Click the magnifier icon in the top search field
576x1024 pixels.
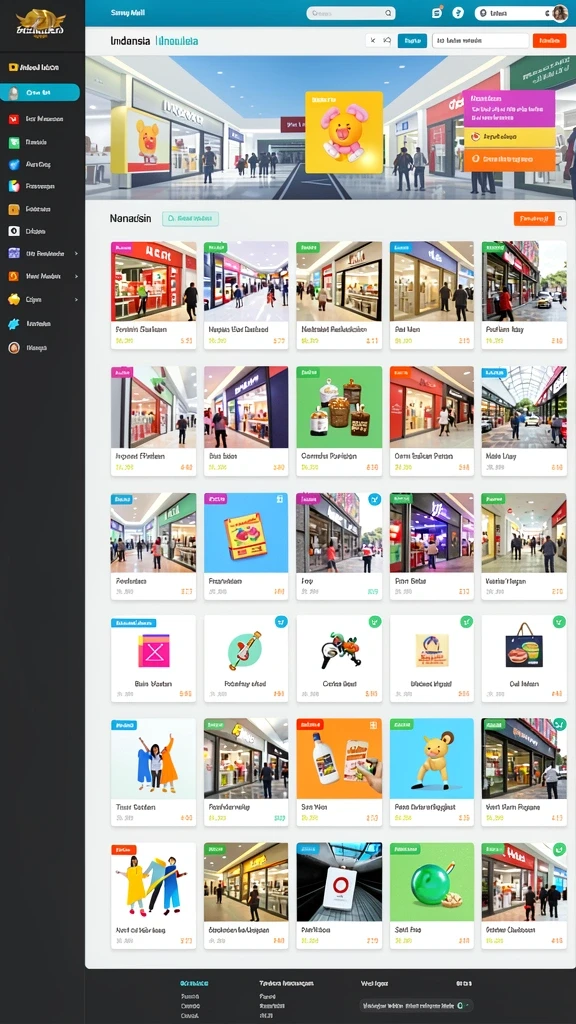tap(388, 13)
